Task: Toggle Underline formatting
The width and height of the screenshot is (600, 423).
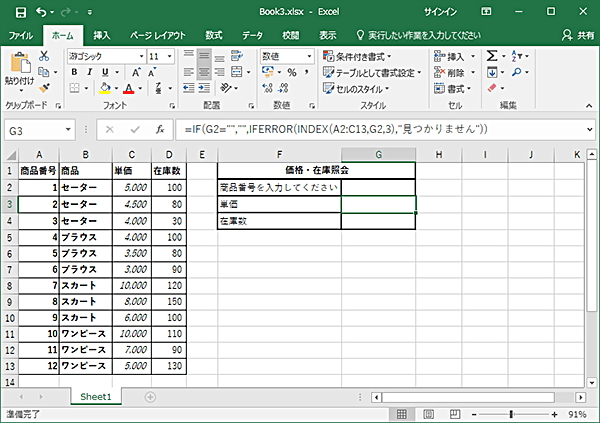Action: tap(103, 73)
